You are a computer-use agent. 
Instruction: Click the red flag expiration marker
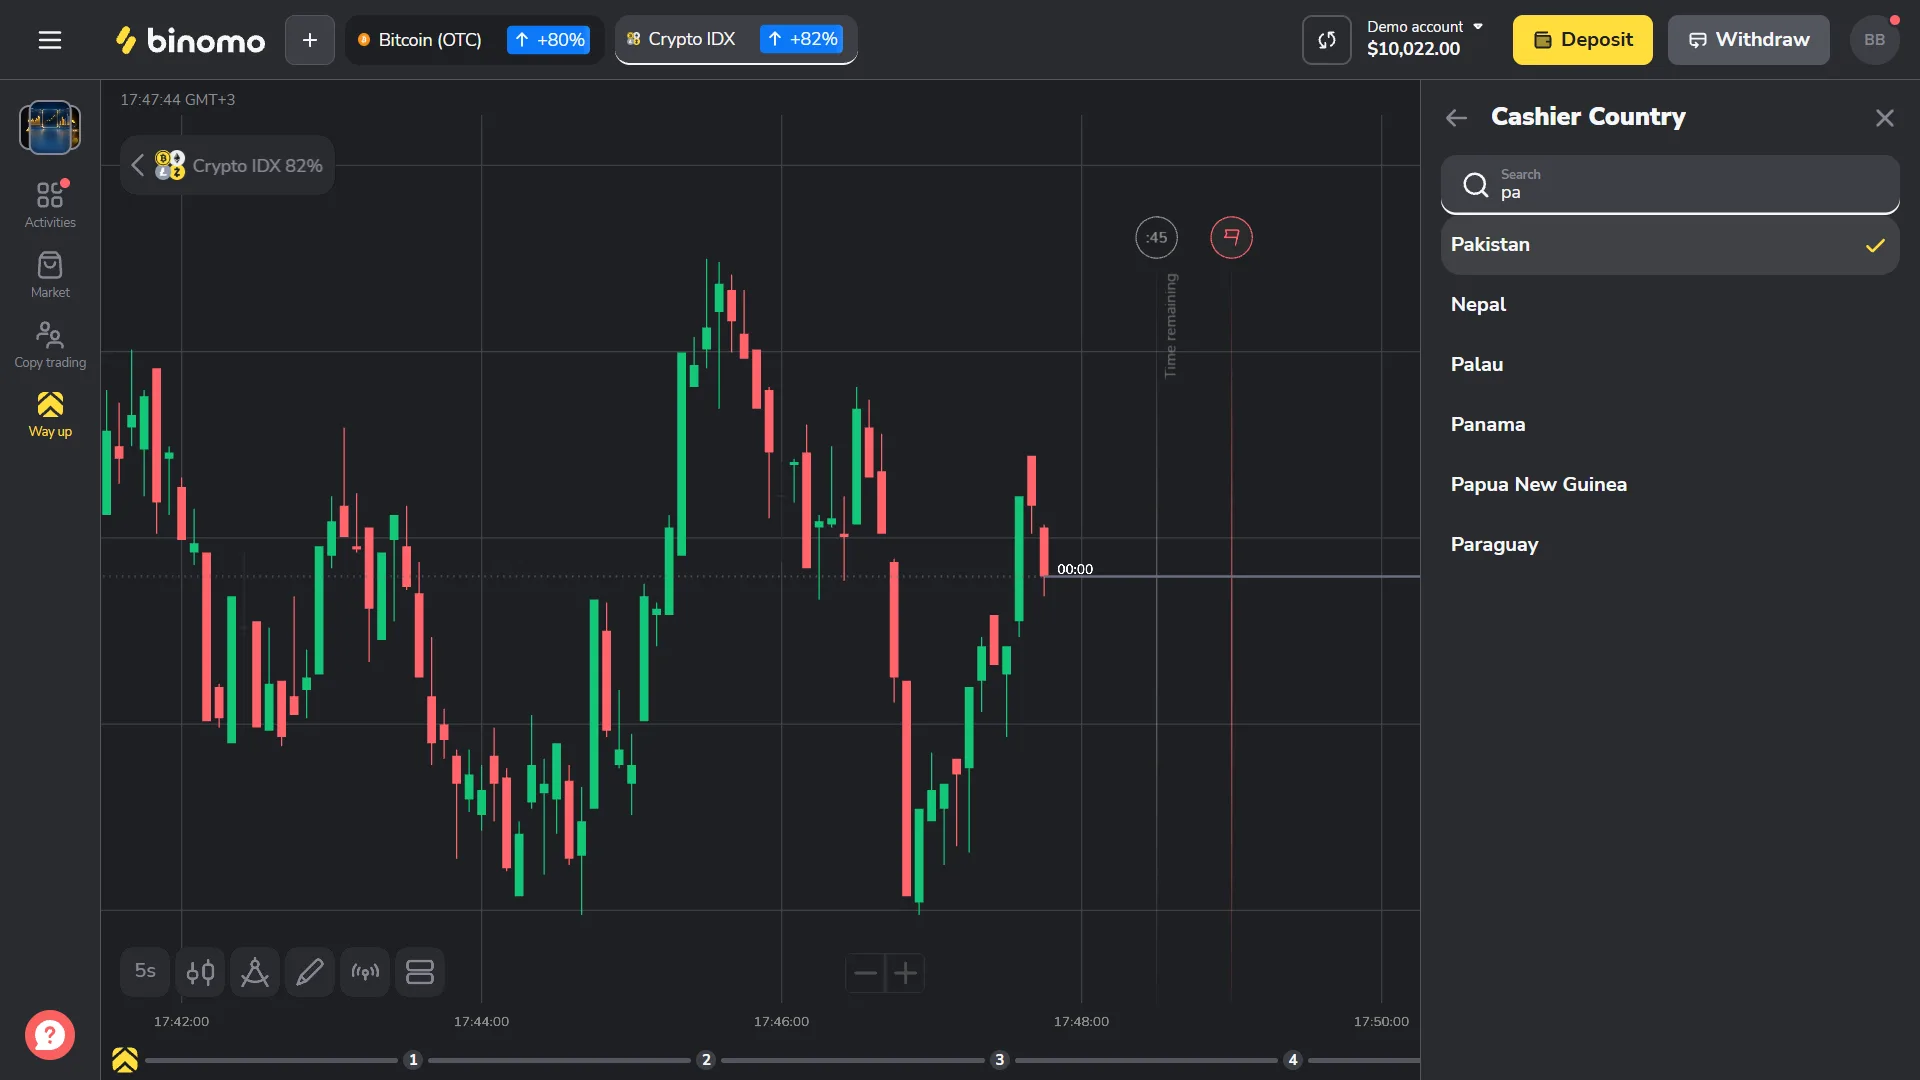1231,238
